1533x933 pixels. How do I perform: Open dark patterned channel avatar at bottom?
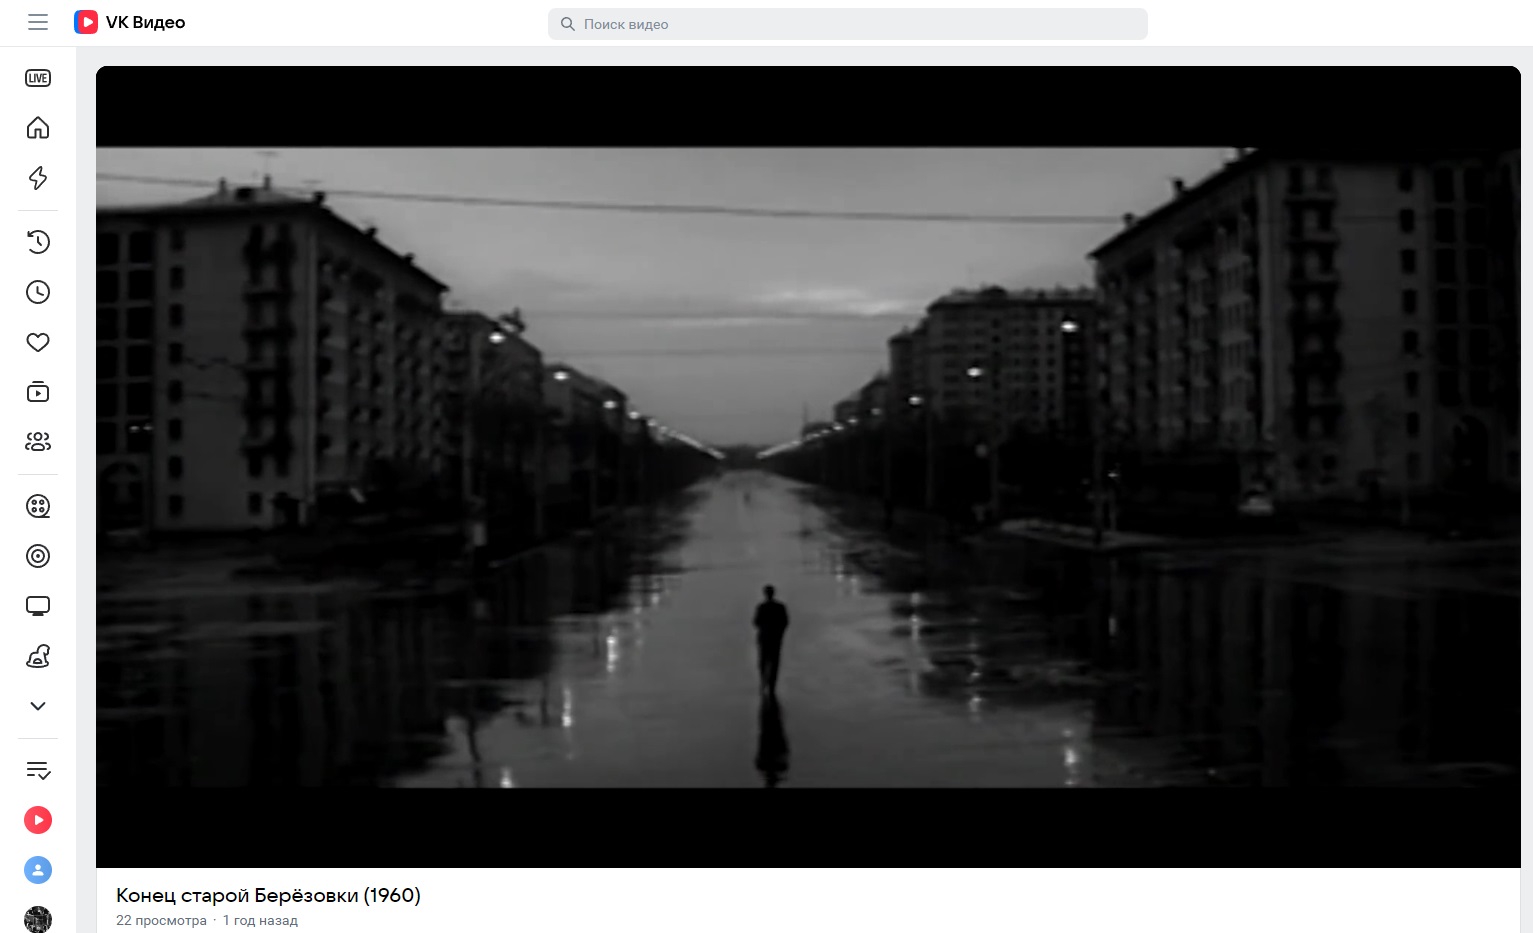tap(38, 919)
